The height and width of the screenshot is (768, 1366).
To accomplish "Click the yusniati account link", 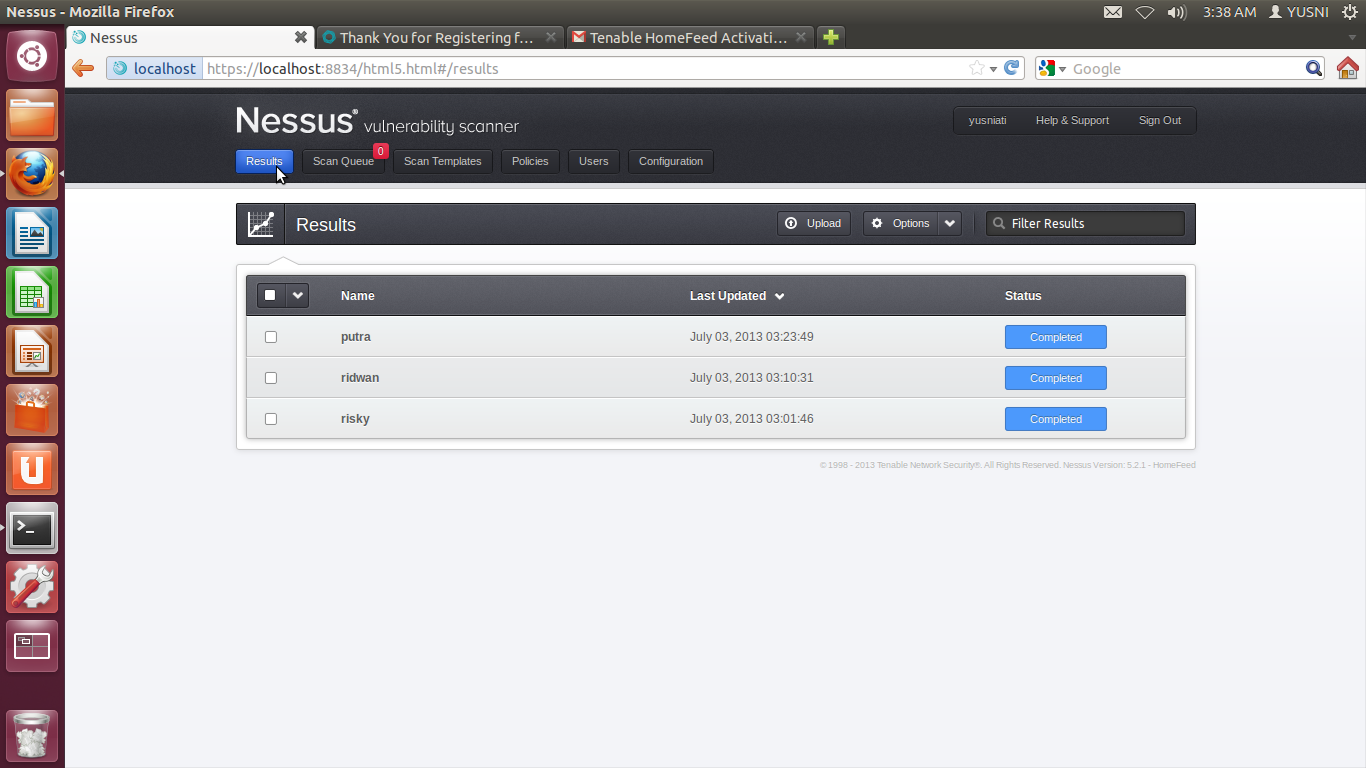I will tap(987, 120).
